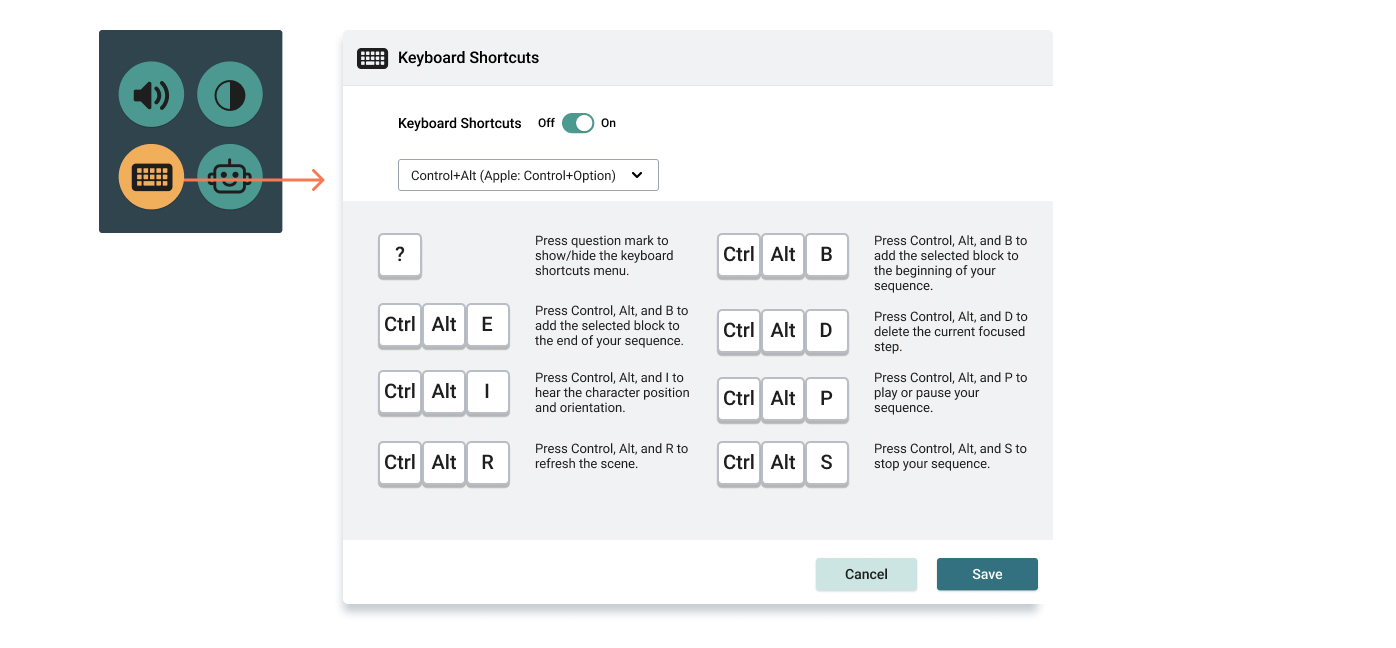Select the robot assistant icon
Image resolution: width=1396 pixels, height=648 pixels.
[229, 176]
